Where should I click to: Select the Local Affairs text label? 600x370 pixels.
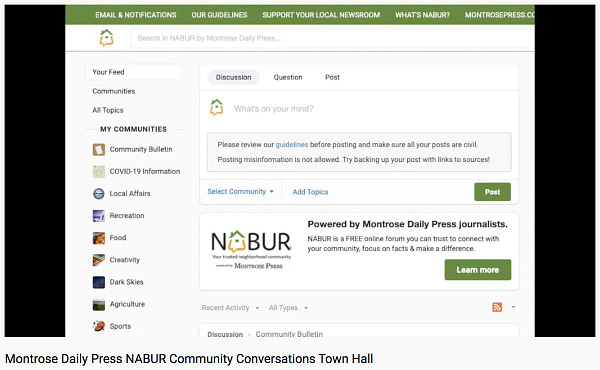coord(130,194)
